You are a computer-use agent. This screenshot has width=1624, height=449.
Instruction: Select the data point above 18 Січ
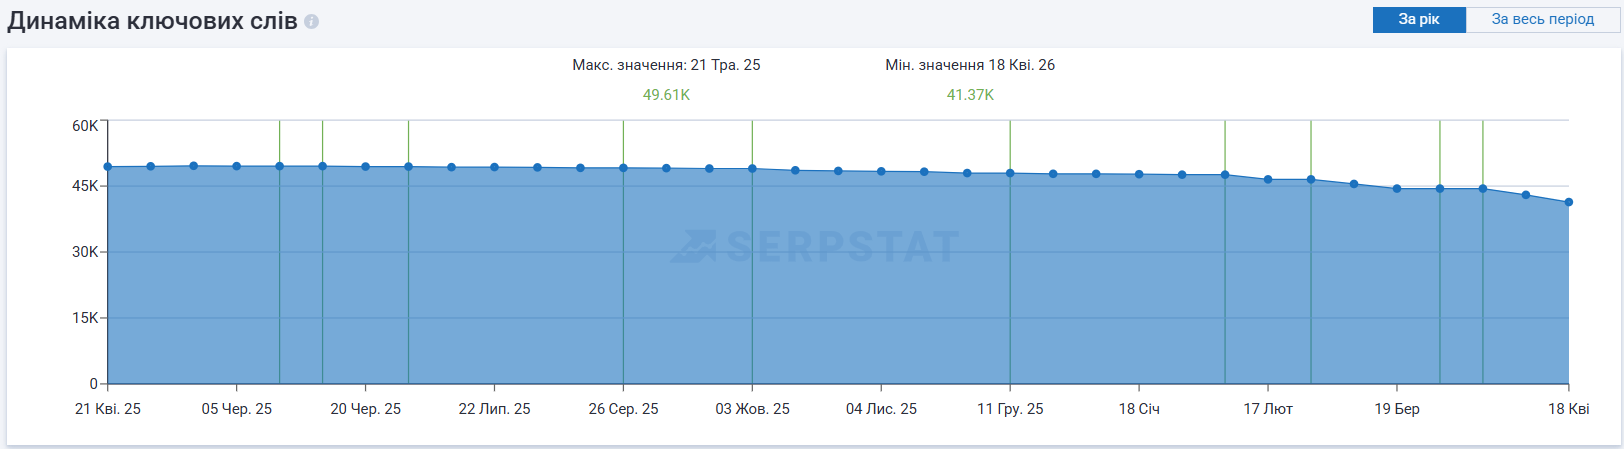[1139, 174]
